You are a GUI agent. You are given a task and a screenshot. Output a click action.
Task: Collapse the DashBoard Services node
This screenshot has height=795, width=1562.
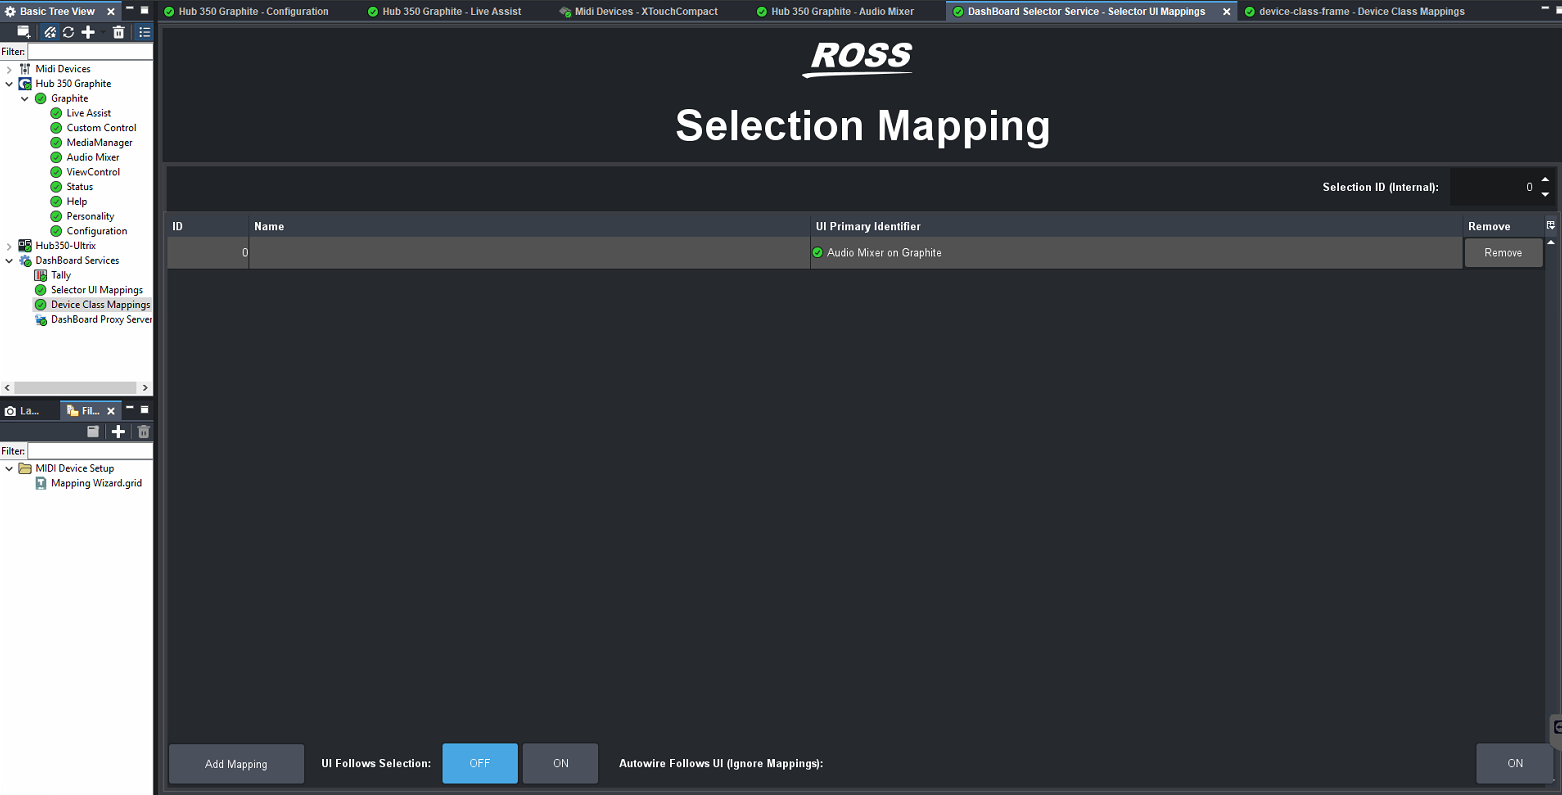(9, 261)
